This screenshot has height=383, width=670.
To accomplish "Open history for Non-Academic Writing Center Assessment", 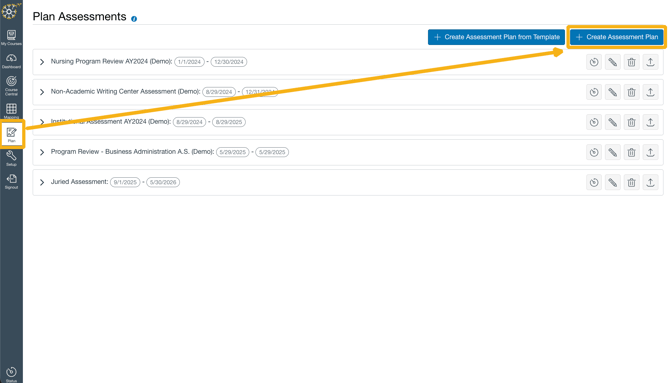I will [594, 92].
